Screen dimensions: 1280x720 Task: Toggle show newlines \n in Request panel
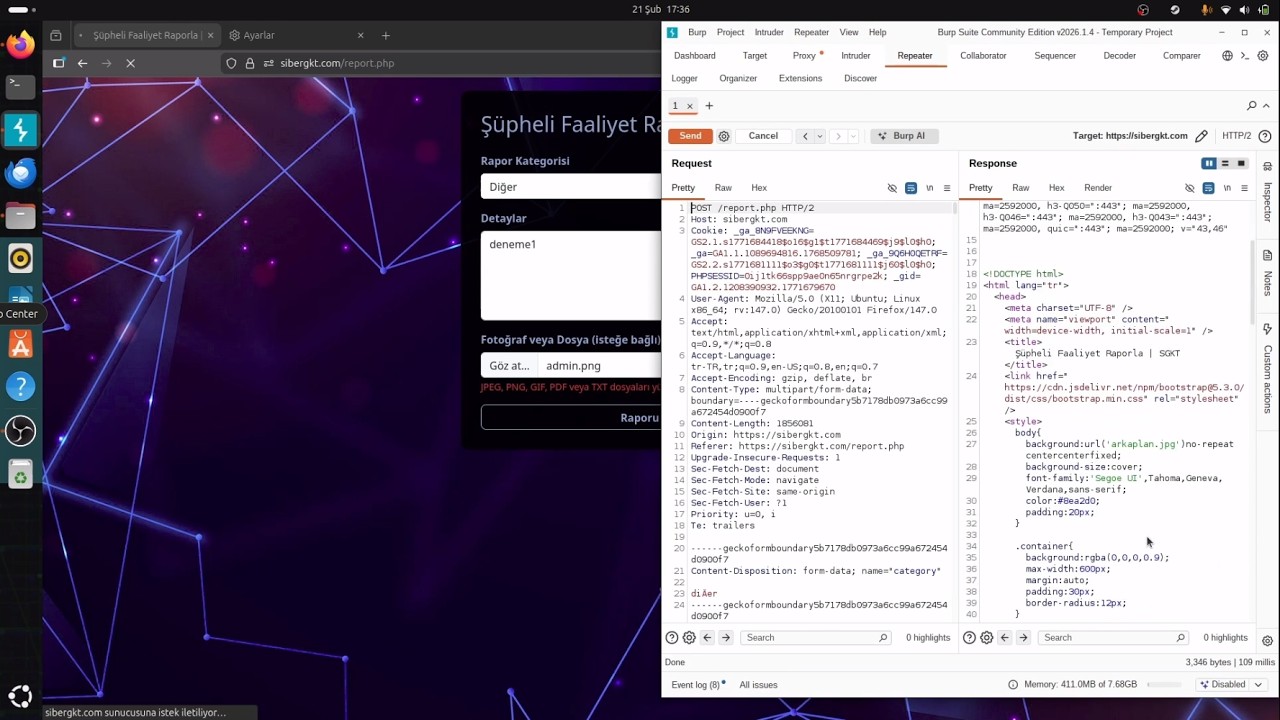pyautogui.click(x=929, y=188)
